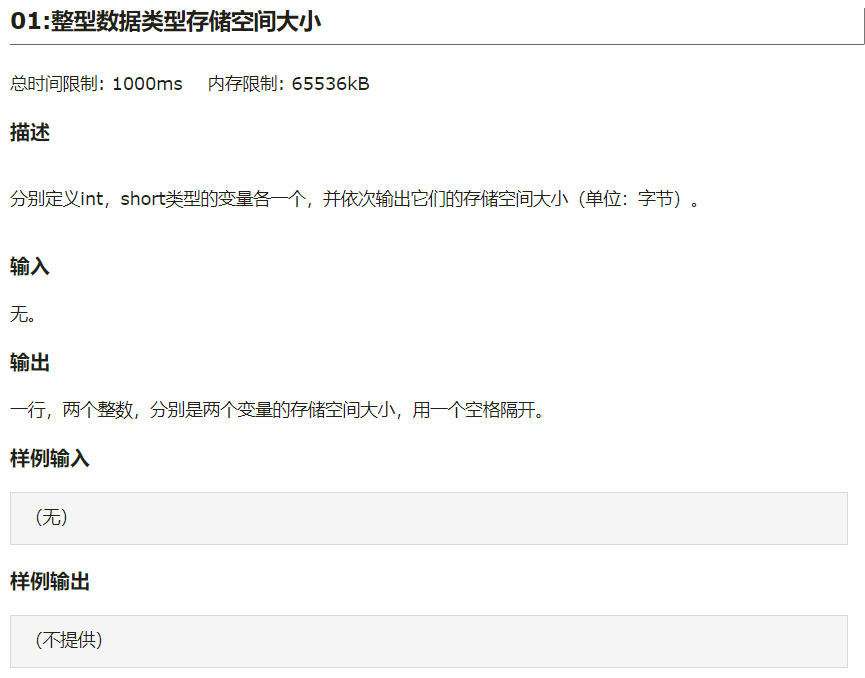Click the sample output box containing (不提供)
The width and height of the screenshot is (865, 678).
pos(429,642)
